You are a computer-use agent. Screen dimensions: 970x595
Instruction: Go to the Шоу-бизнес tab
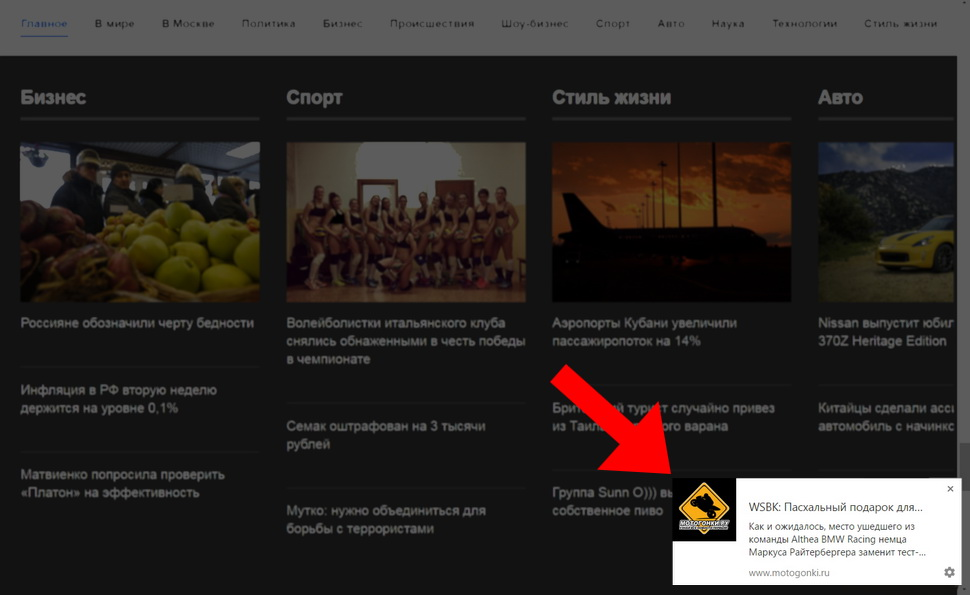pos(534,24)
